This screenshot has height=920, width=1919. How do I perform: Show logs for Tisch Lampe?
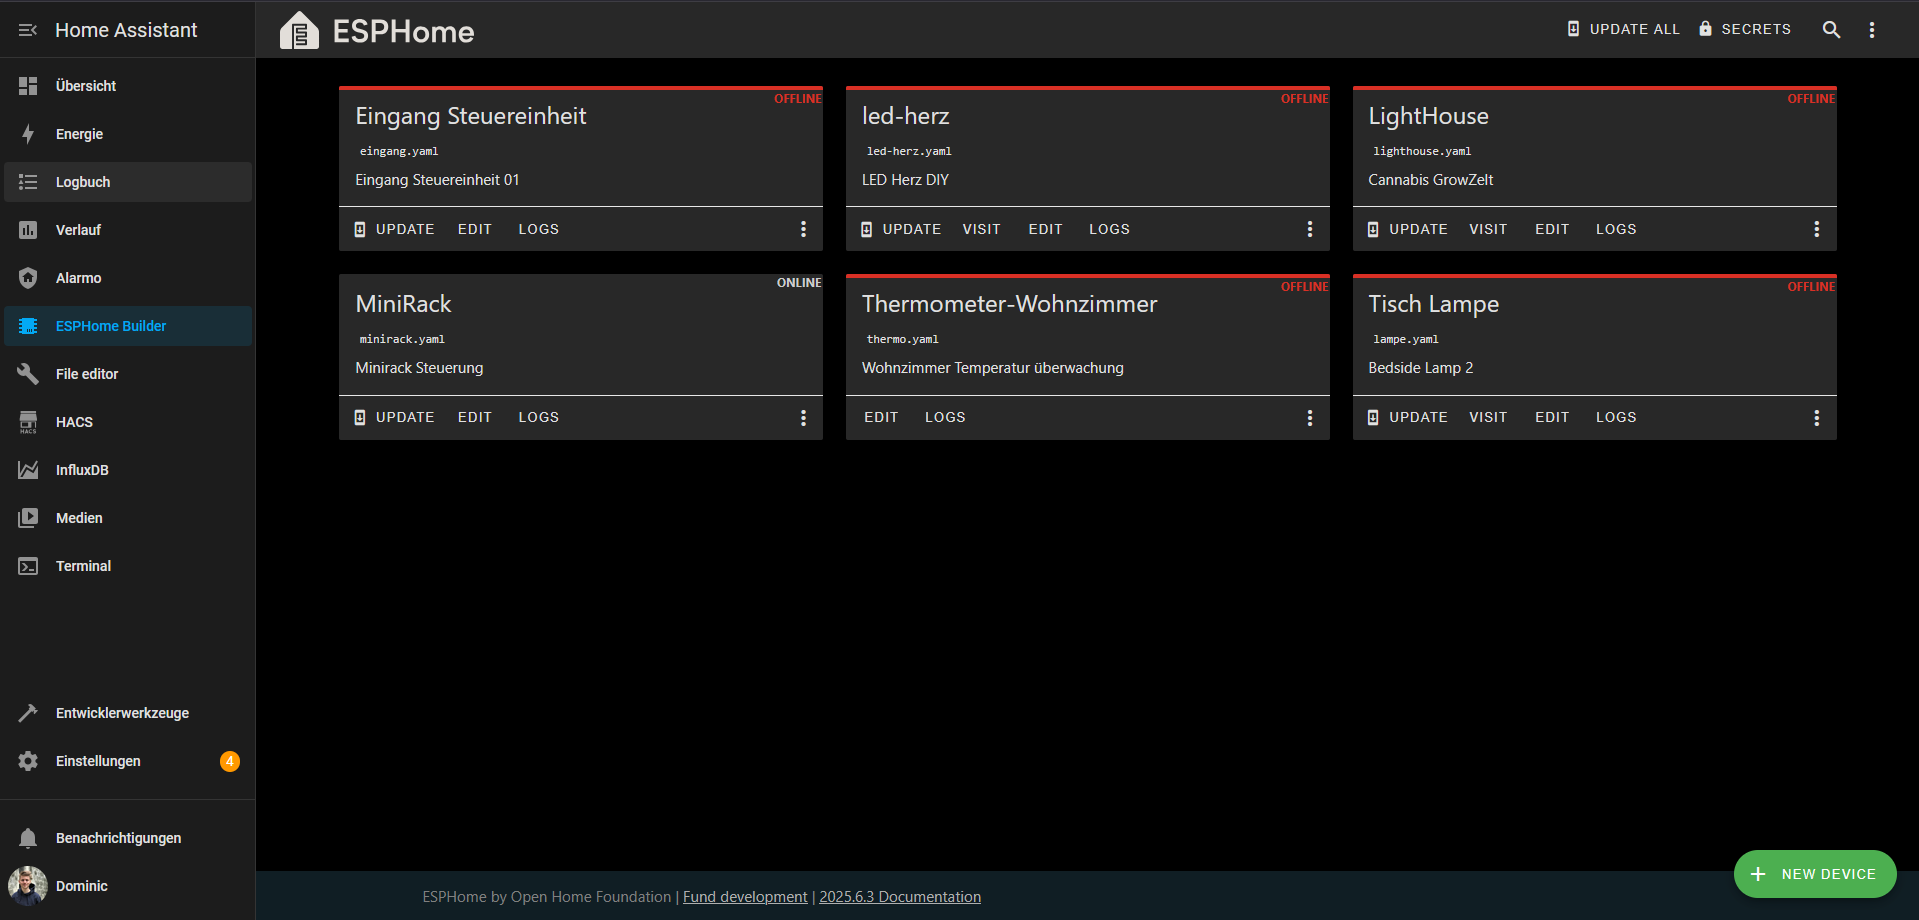(x=1616, y=417)
